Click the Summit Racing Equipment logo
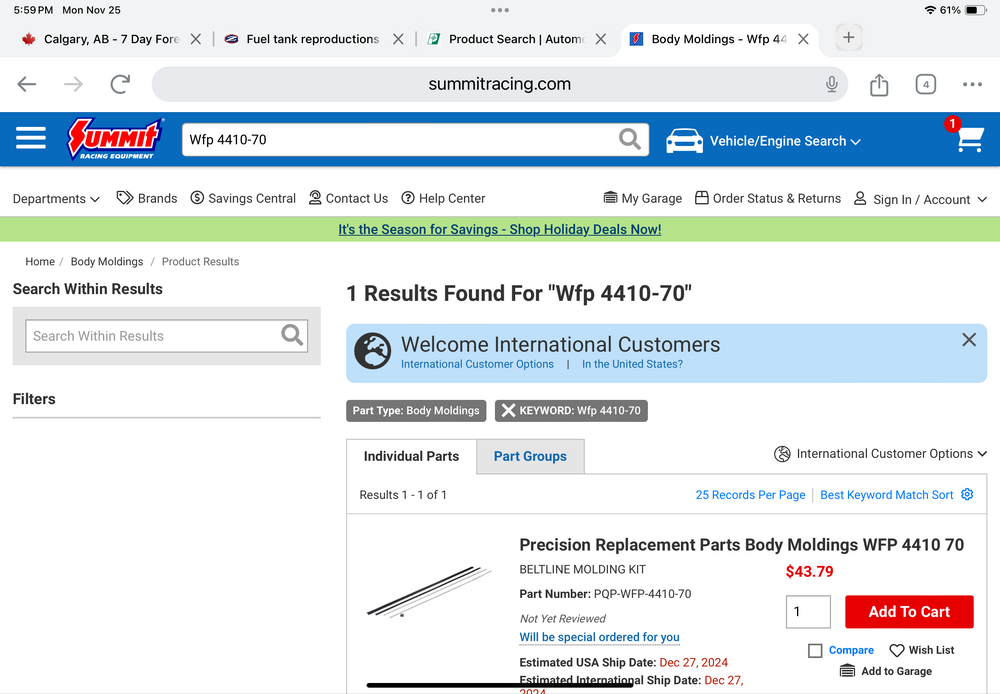 (115, 138)
